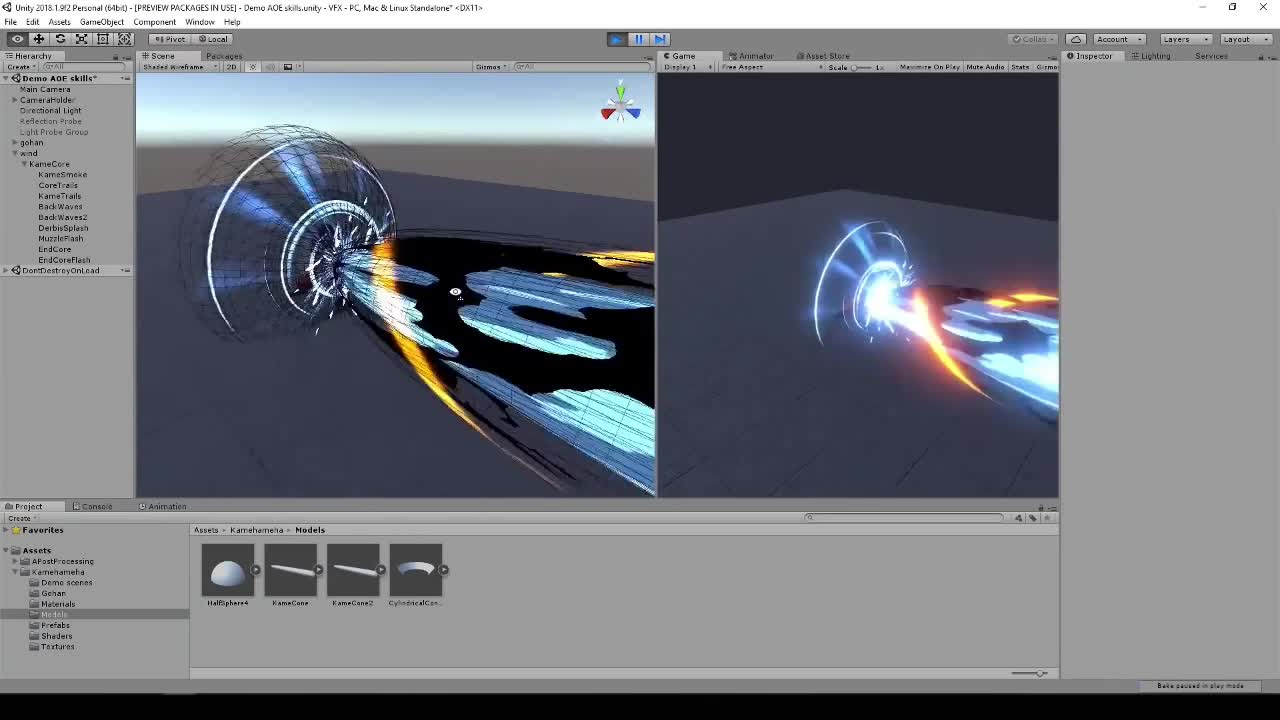Toggle scene audio icon
Viewport: 1280px width, 720px height.
[x=269, y=67]
